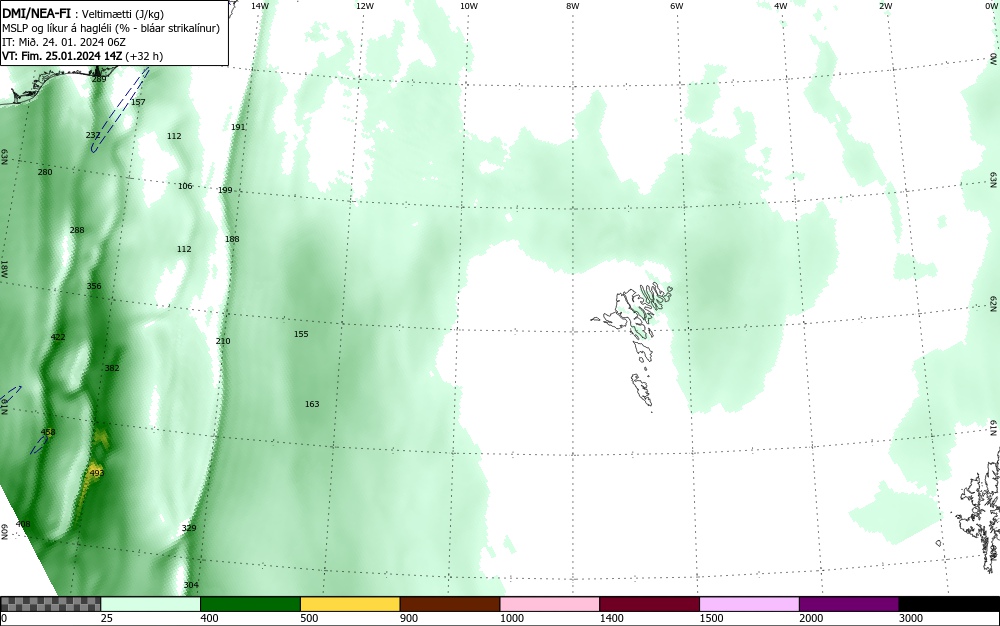Image resolution: width=1000 pixels, height=626 pixels.
Task: Click the legend tick label 900
Action: (409, 618)
